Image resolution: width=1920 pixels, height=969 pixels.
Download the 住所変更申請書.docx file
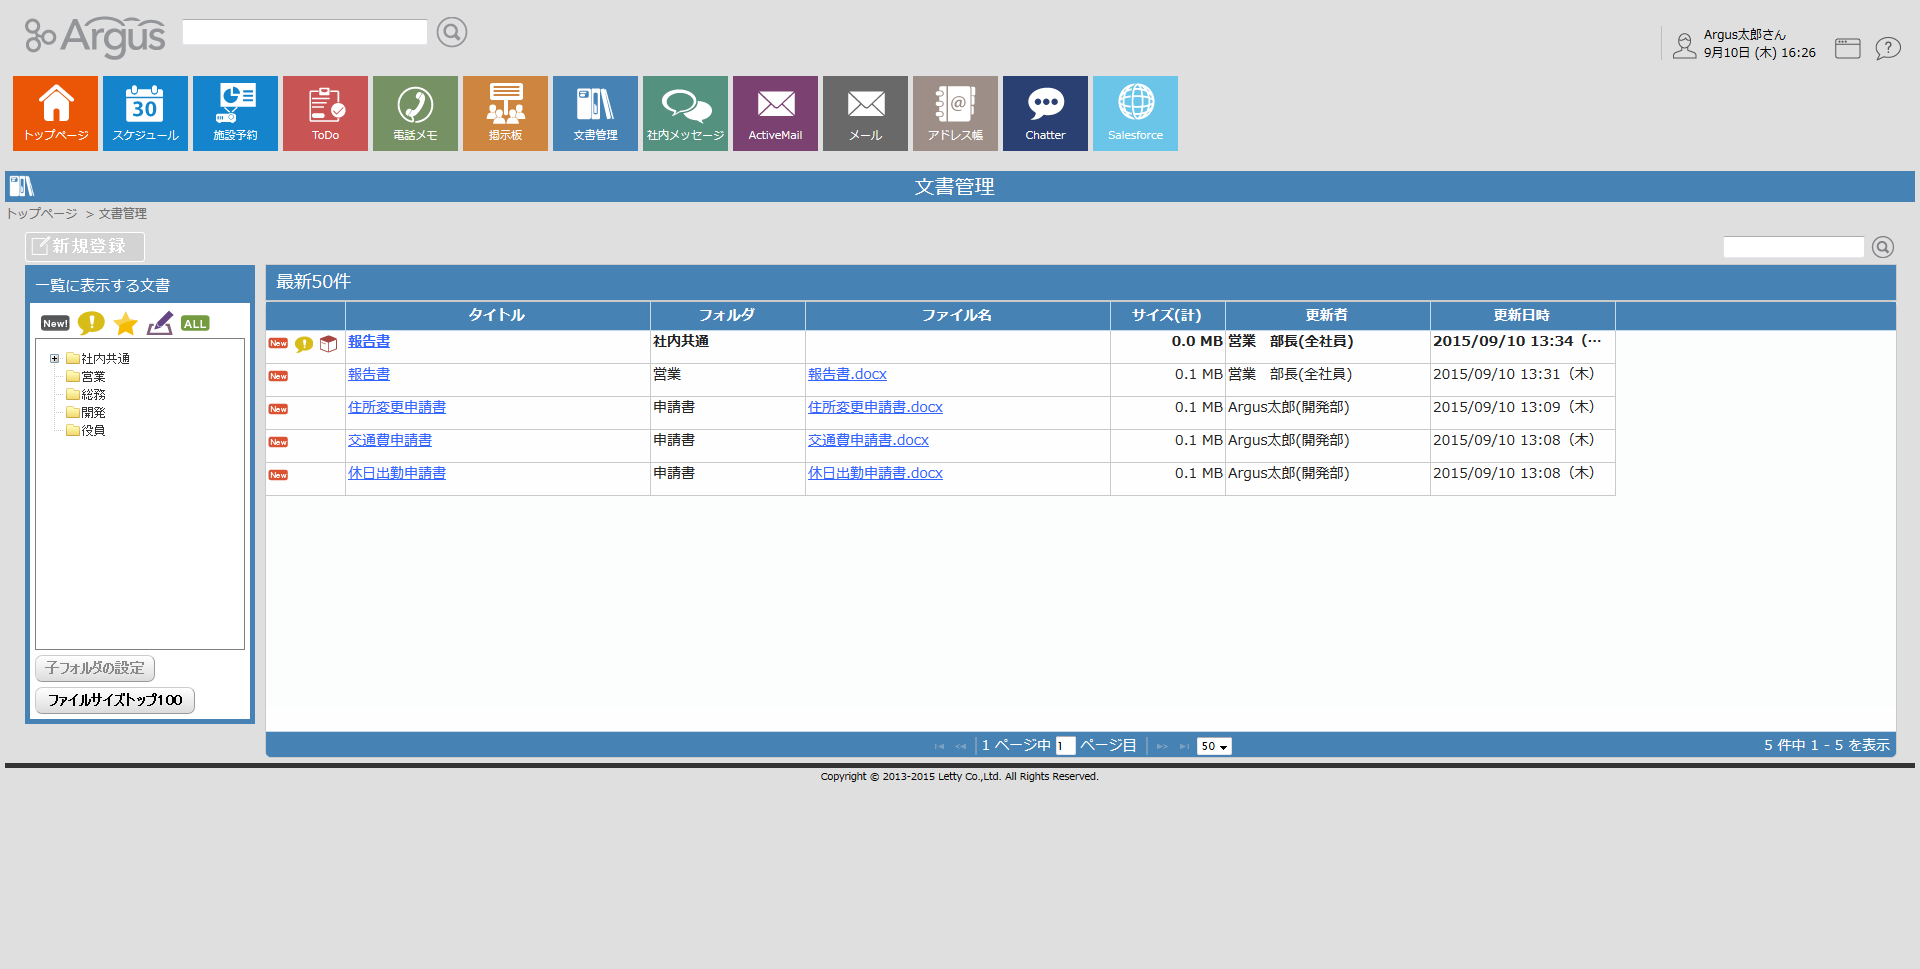(875, 407)
